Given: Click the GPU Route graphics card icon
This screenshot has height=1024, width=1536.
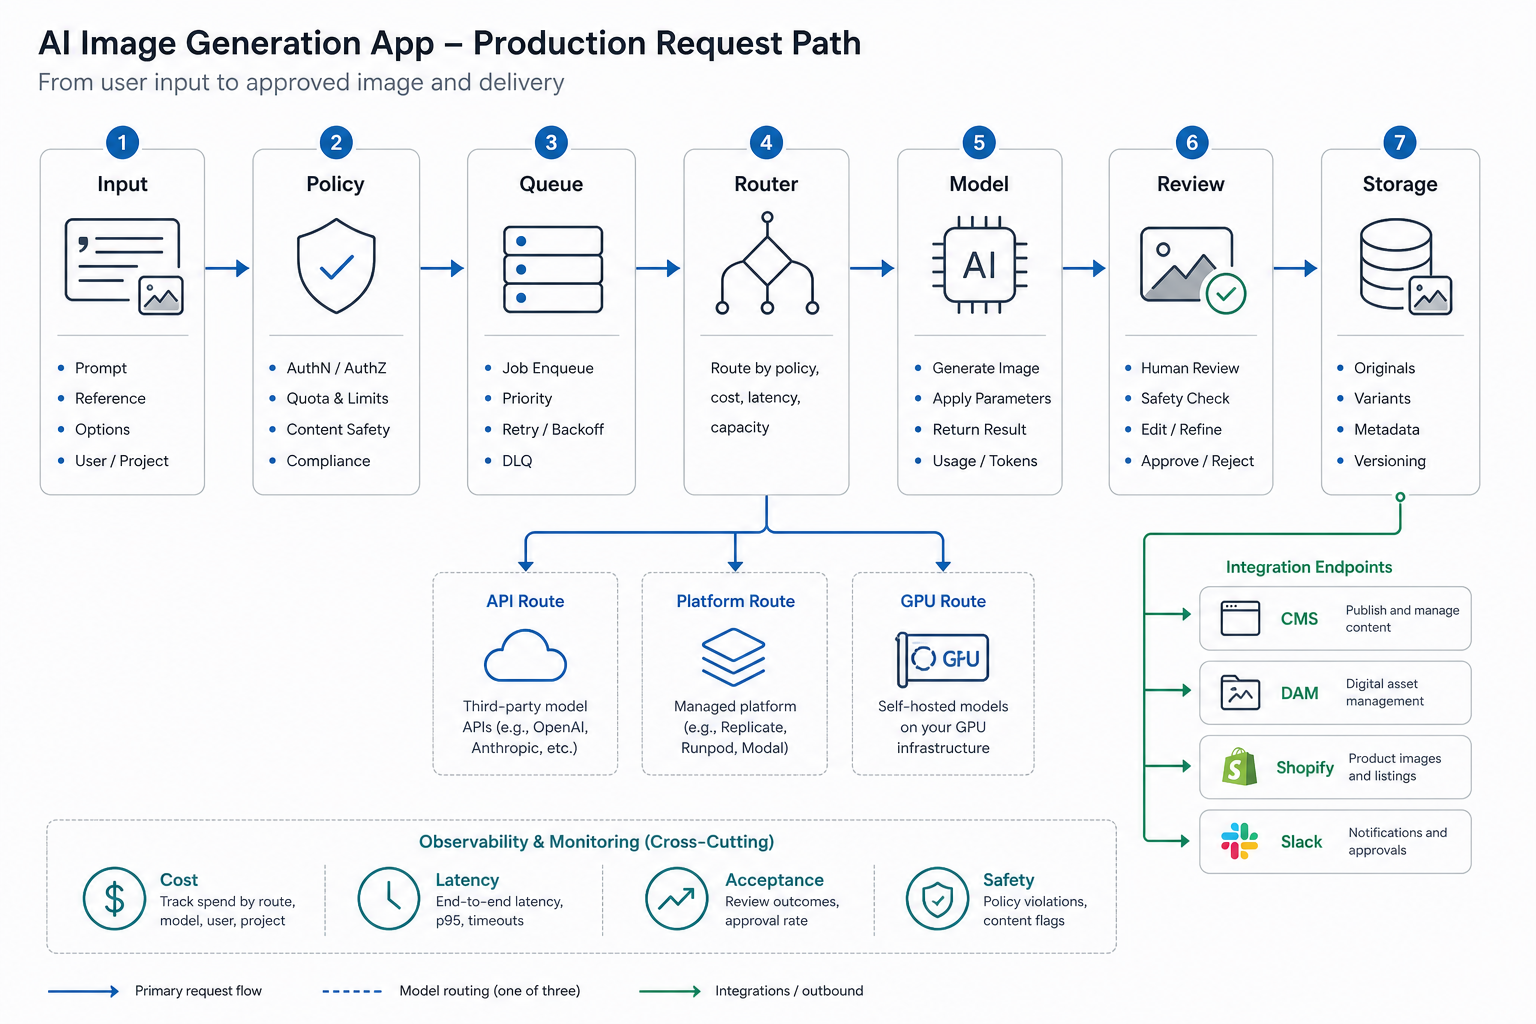Looking at the screenshot, I should 943,659.
